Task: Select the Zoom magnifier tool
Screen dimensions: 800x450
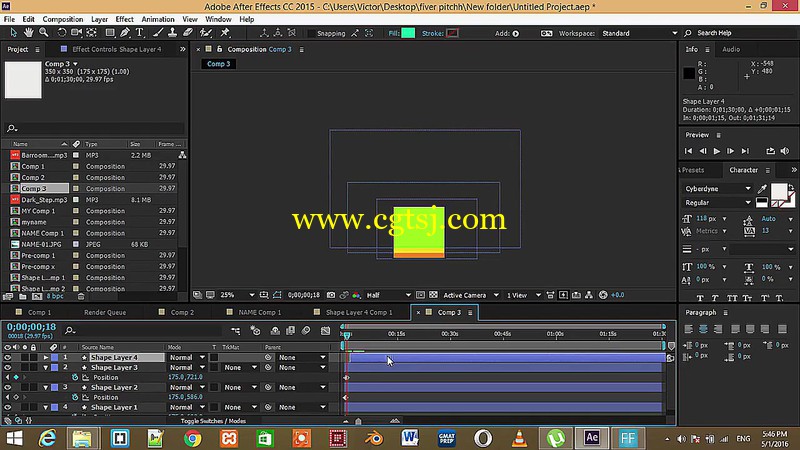Action: pyautogui.click(x=44, y=33)
